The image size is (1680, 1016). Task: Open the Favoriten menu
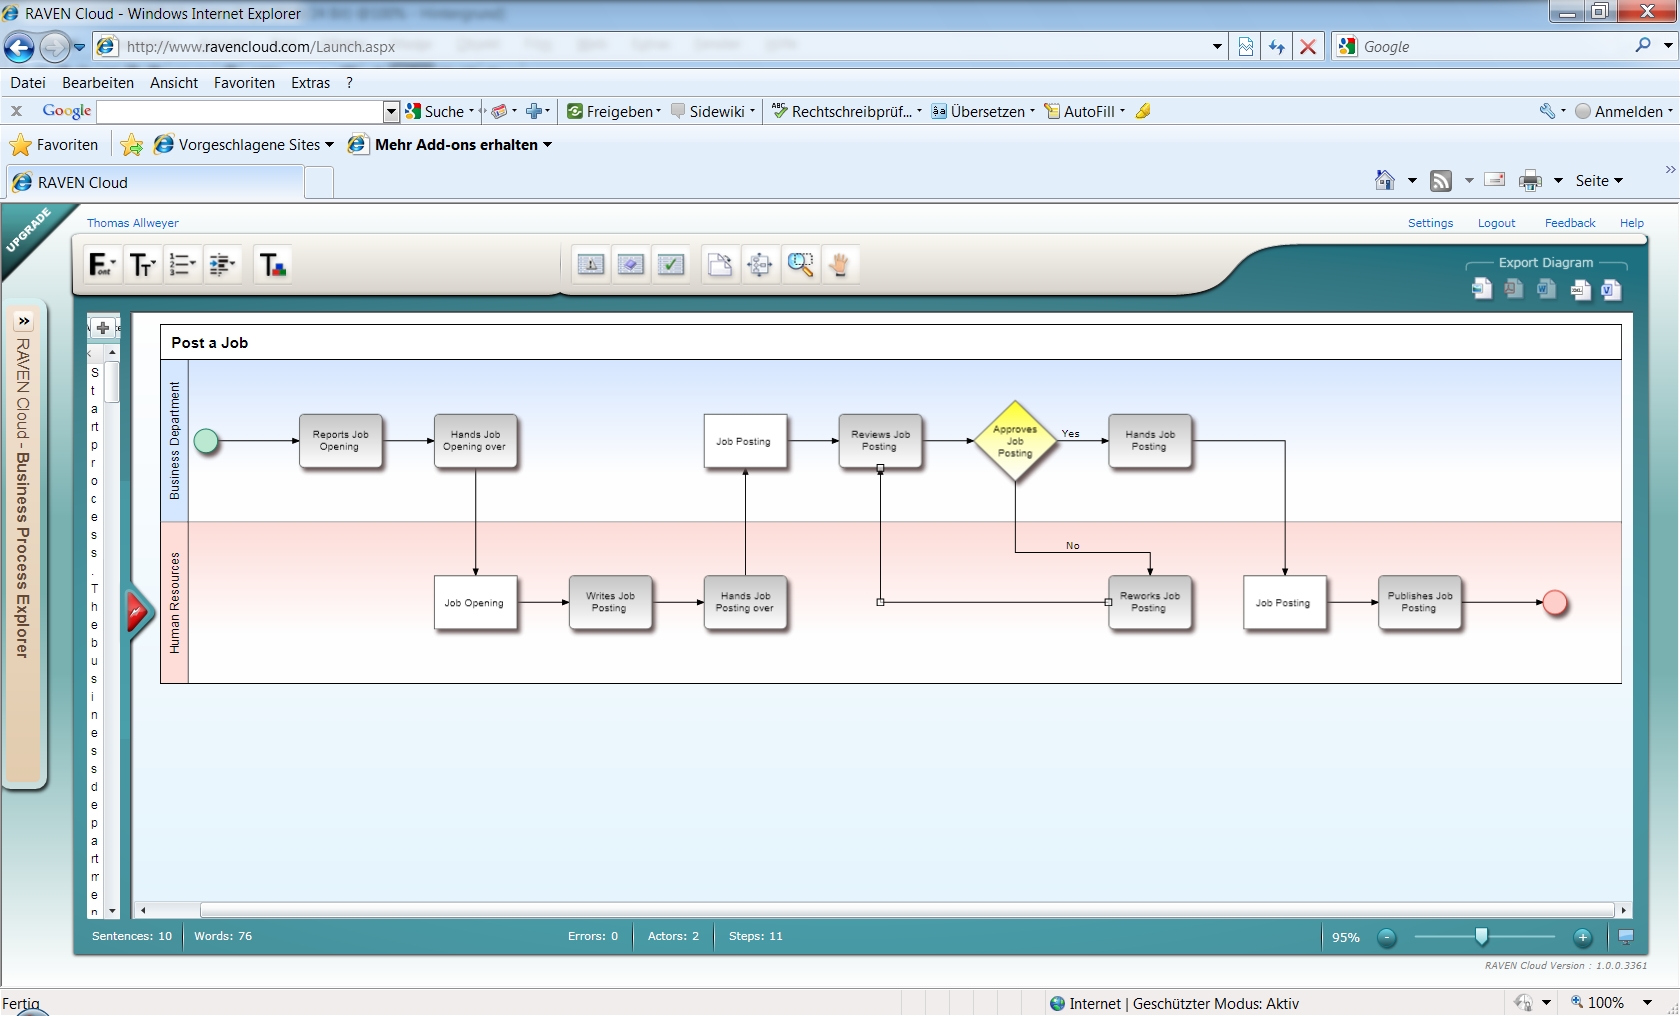click(244, 83)
